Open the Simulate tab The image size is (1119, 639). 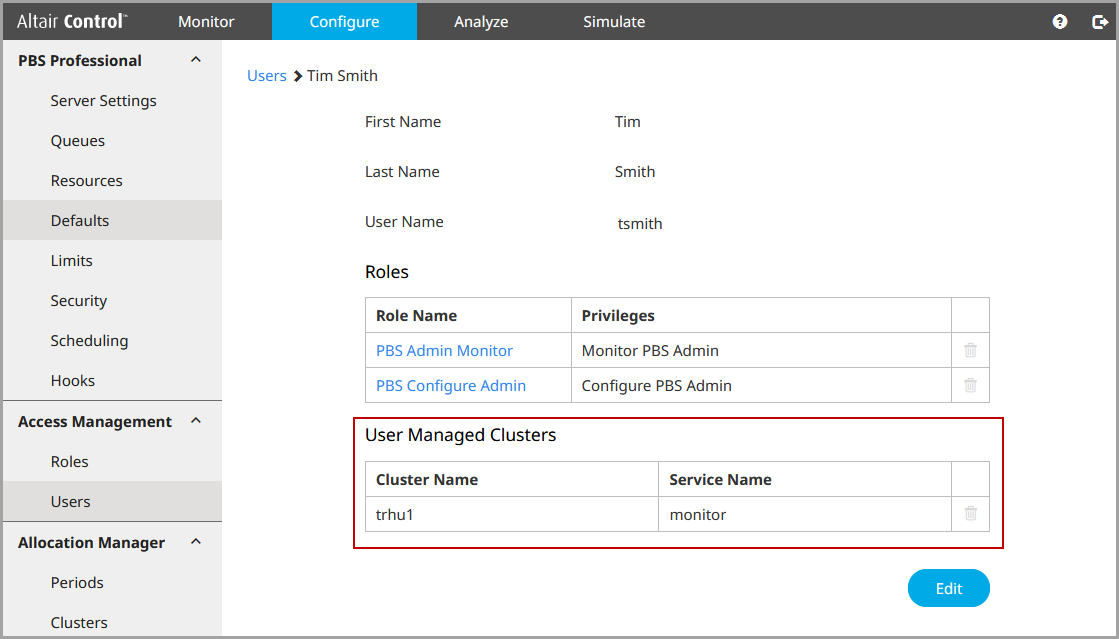(x=614, y=21)
